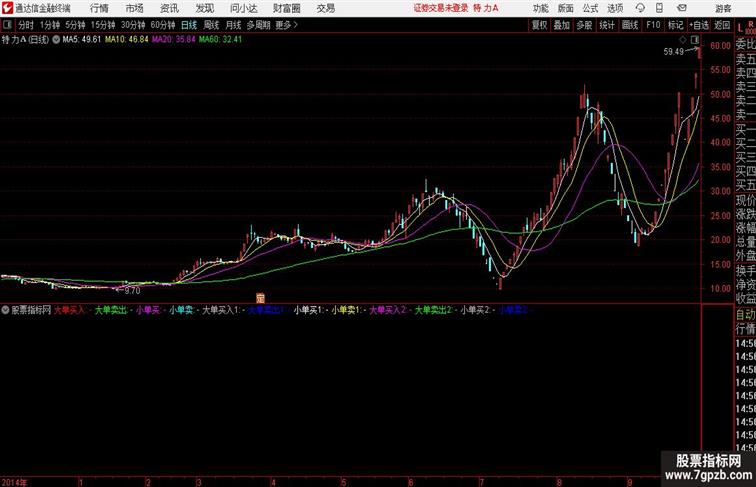Image resolution: width=756 pixels, height=487 pixels.
Task: Open the 发现 menu
Action: tap(204, 8)
